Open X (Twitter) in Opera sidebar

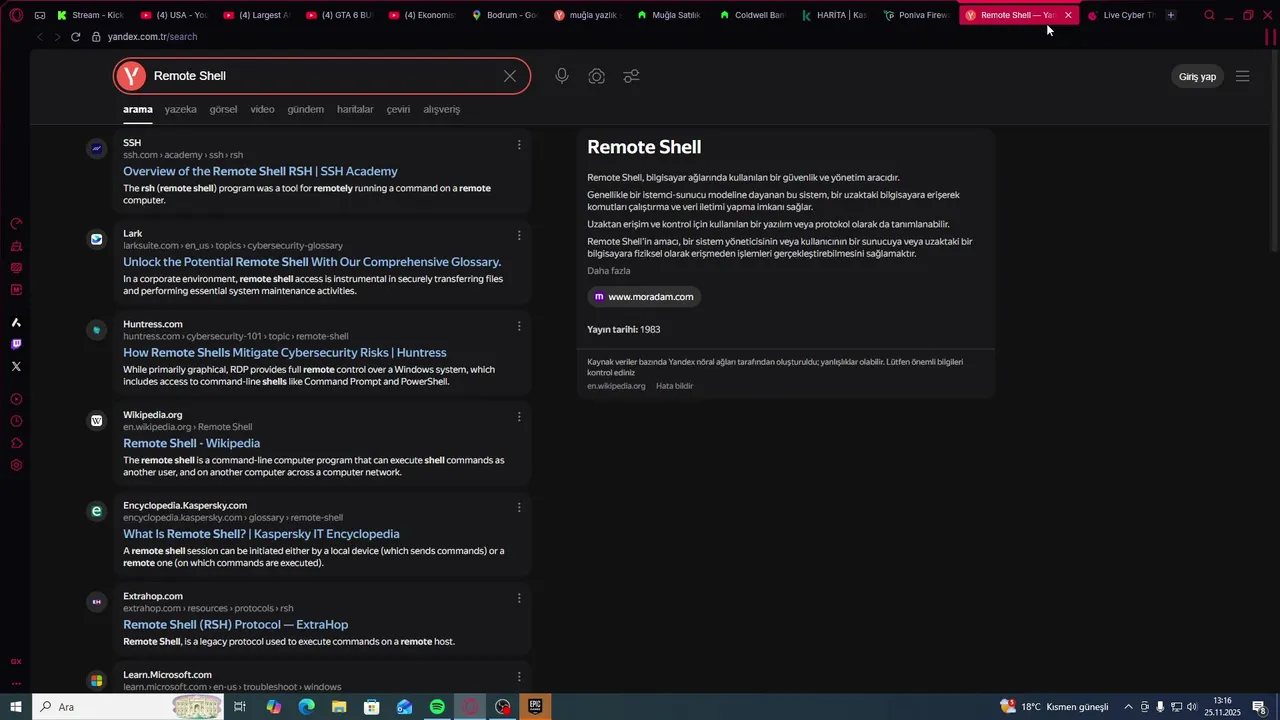point(16,366)
